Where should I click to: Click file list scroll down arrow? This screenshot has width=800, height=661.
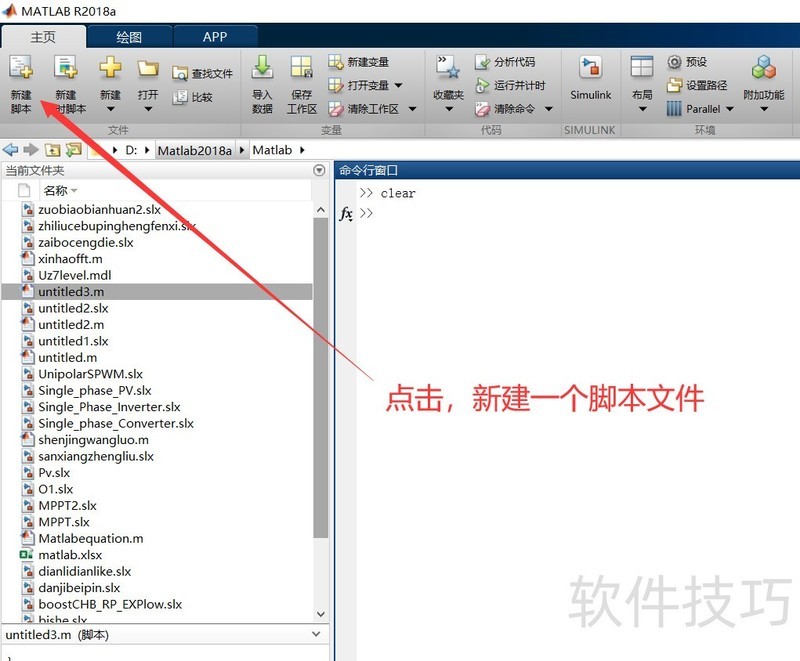[320, 614]
